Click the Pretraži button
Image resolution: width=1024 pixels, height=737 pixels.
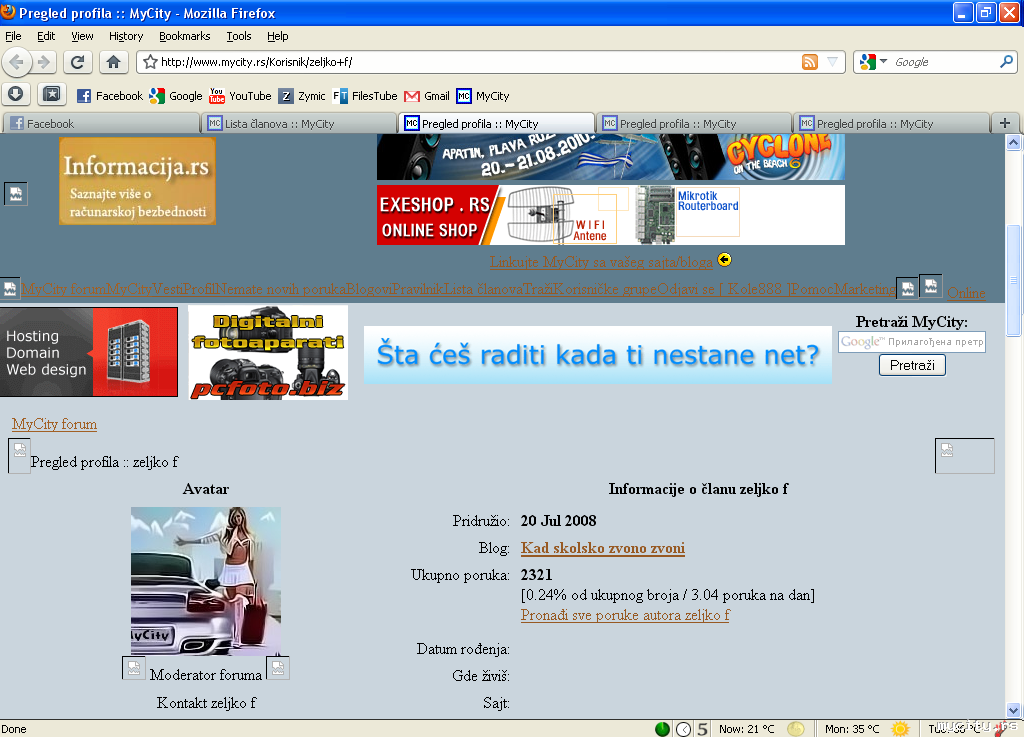point(912,366)
